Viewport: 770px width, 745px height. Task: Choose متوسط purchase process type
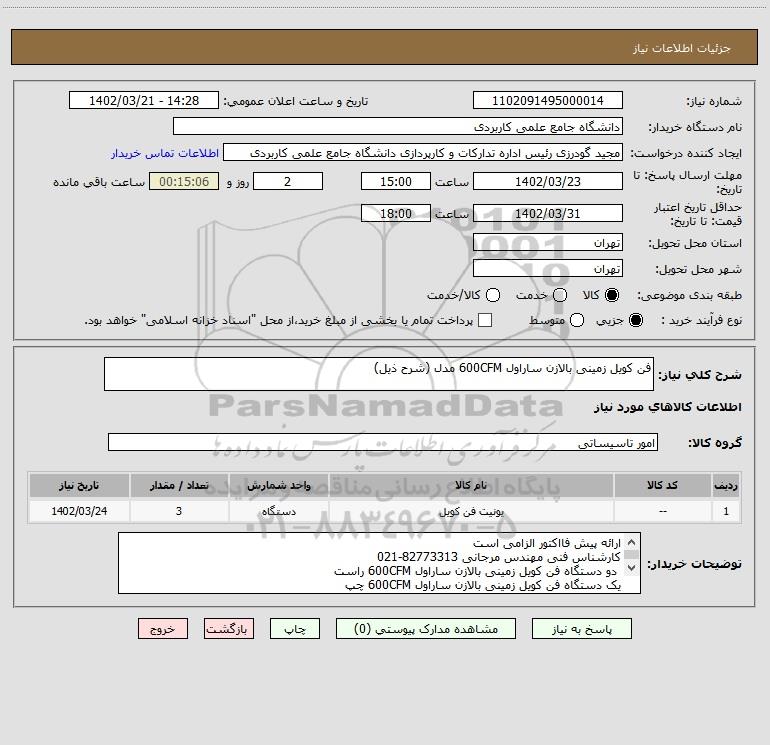click(577, 320)
